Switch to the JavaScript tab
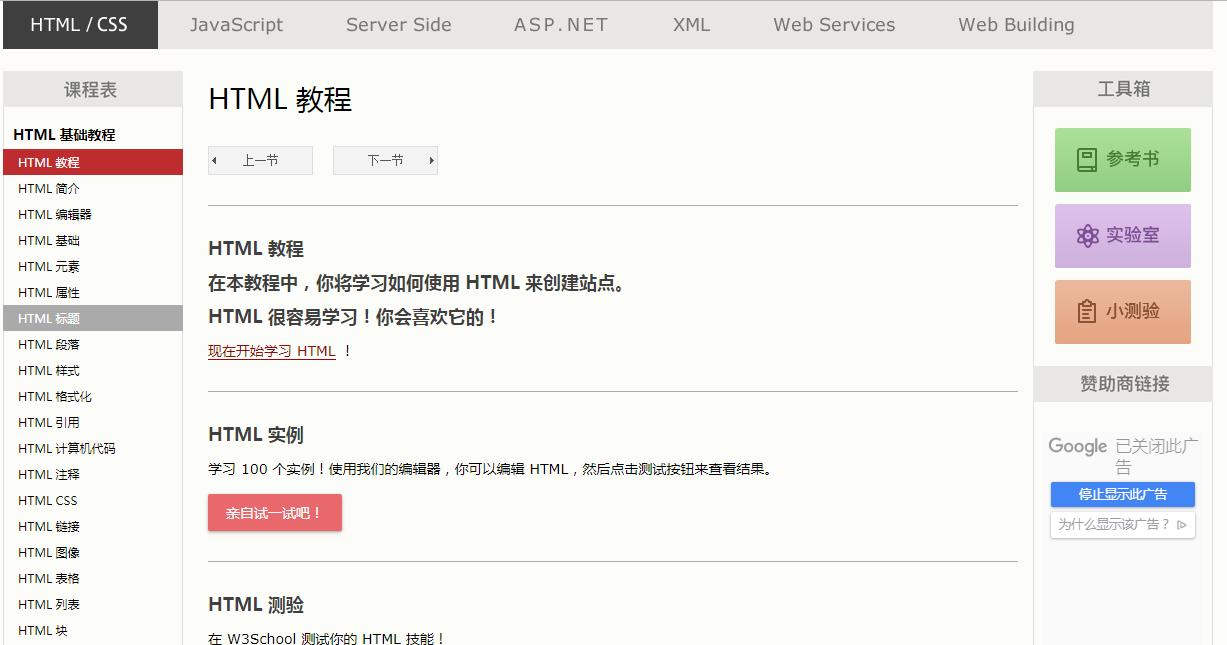The image size is (1227, 645). [x=236, y=25]
